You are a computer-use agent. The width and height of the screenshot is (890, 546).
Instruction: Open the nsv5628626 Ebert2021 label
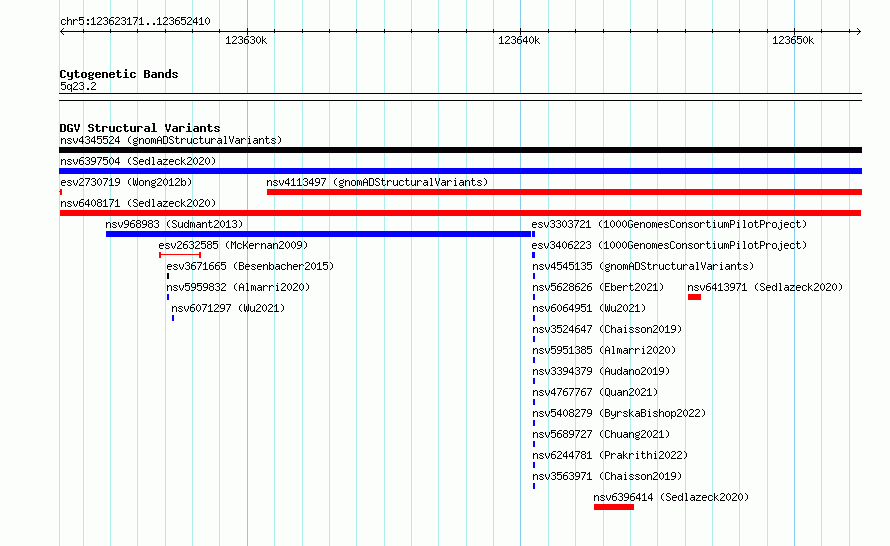pyautogui.click(x=598, y=287)
